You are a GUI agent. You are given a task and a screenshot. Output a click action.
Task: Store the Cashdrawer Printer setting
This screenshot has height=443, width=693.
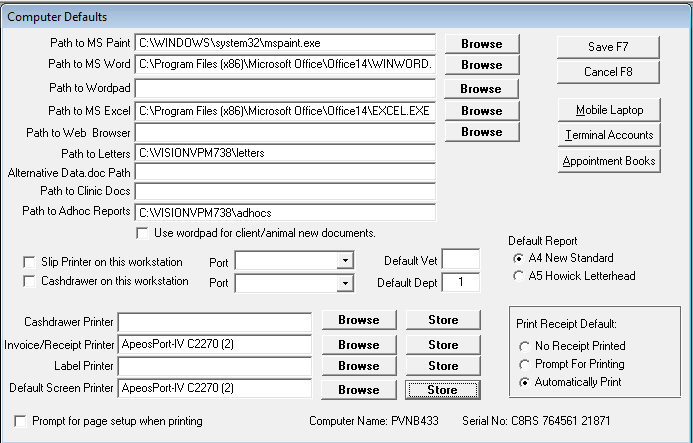point(443,320)
